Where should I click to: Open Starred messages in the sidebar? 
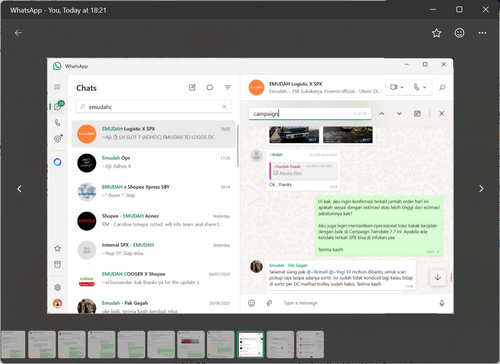click(57, 248)
